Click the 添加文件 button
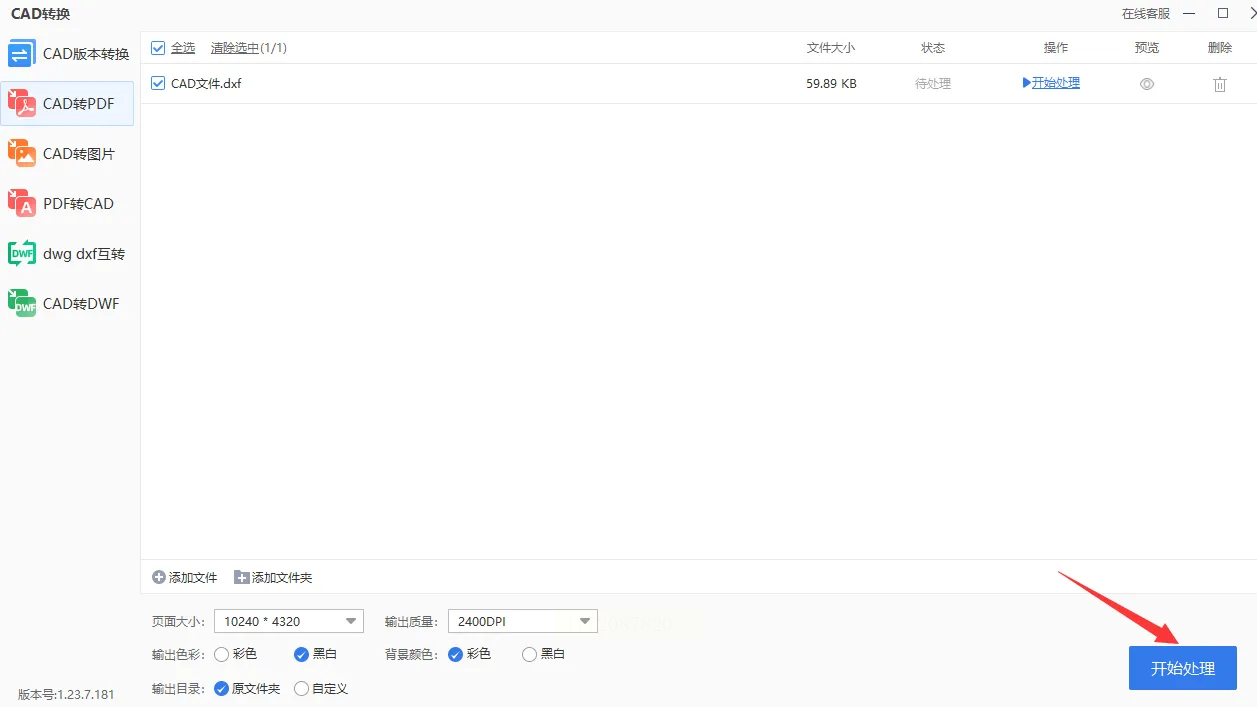 [x=185, y=578]
